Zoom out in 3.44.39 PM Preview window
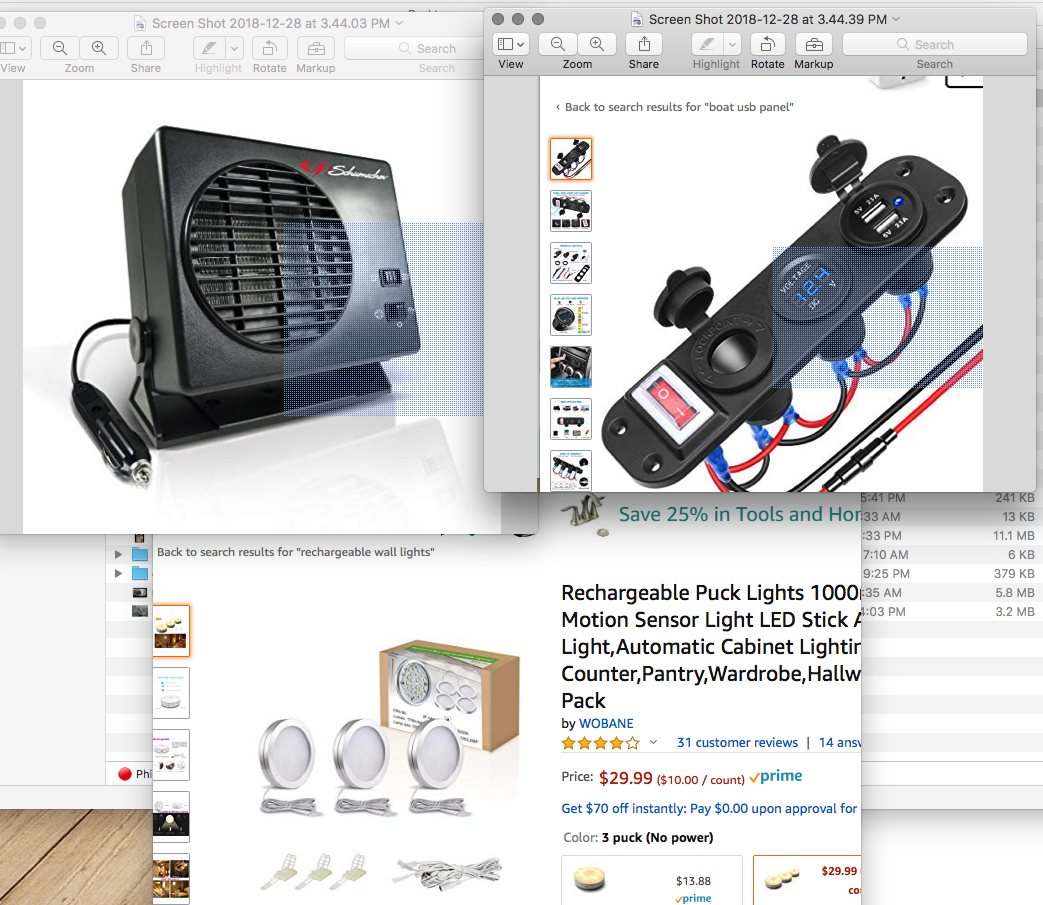Image resolution: width=1043 pixels, height=905 pixels. [557, 45]
